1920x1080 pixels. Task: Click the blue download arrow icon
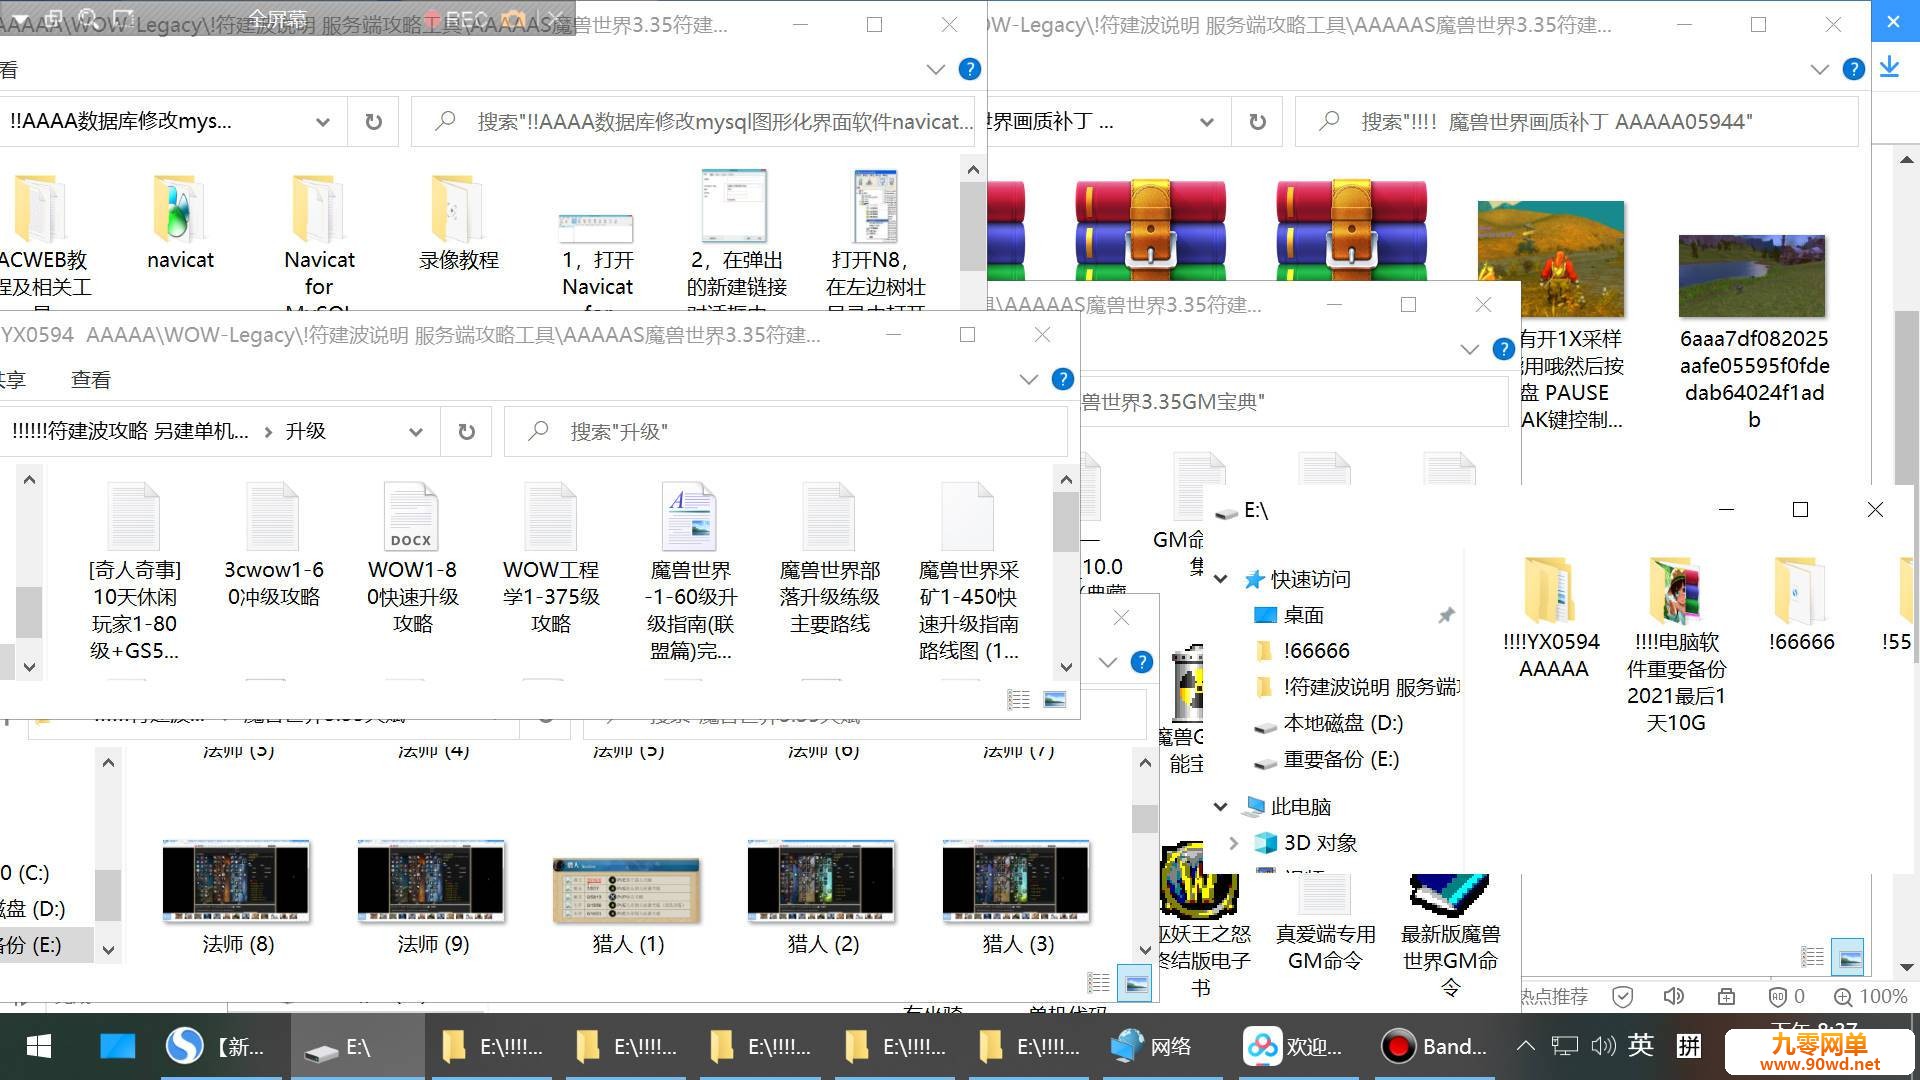point(1889,67)
